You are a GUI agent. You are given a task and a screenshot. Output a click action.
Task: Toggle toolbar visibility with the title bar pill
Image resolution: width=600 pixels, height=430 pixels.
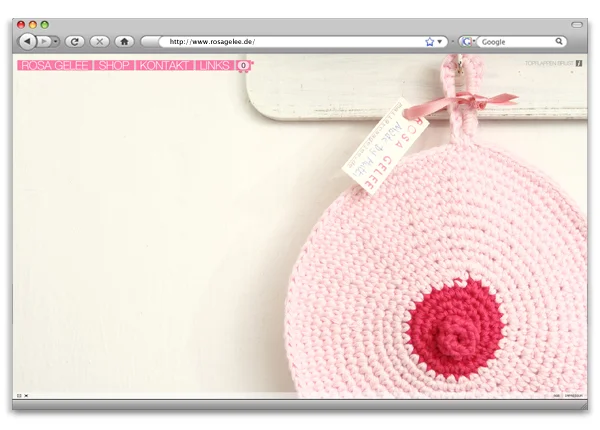coord(577,23)
